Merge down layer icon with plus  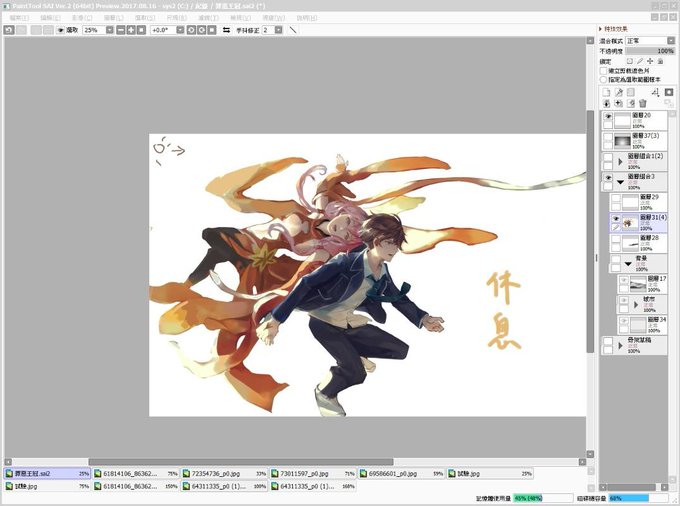coord(619,104)
